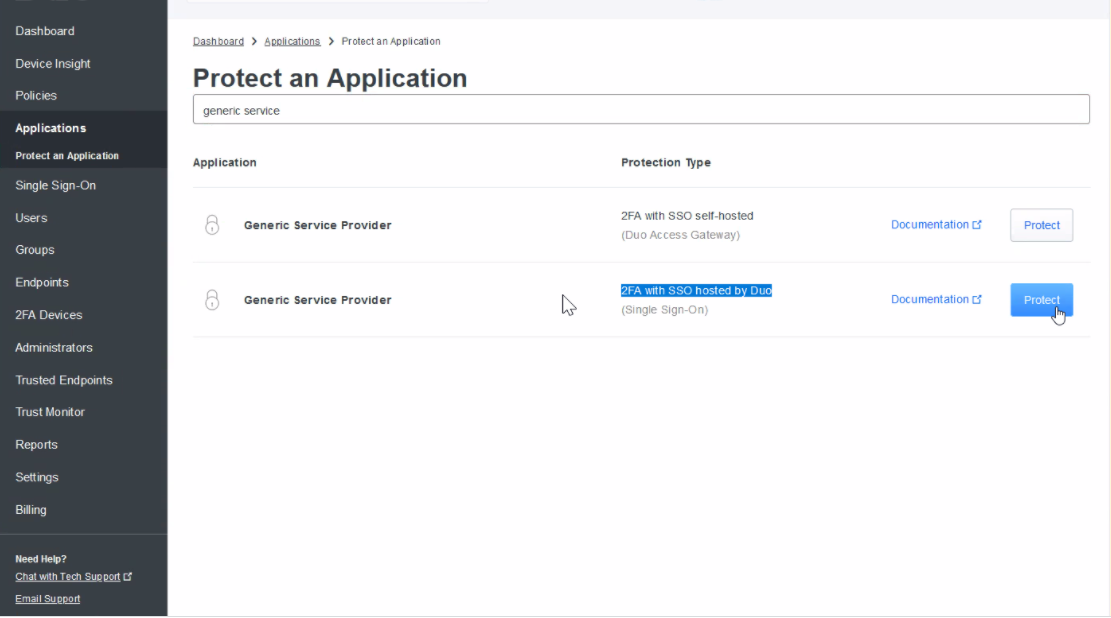Open Device Insight in the sidebar
The height and width of the screenshot is (618, 1111).
tap(53, 64)
